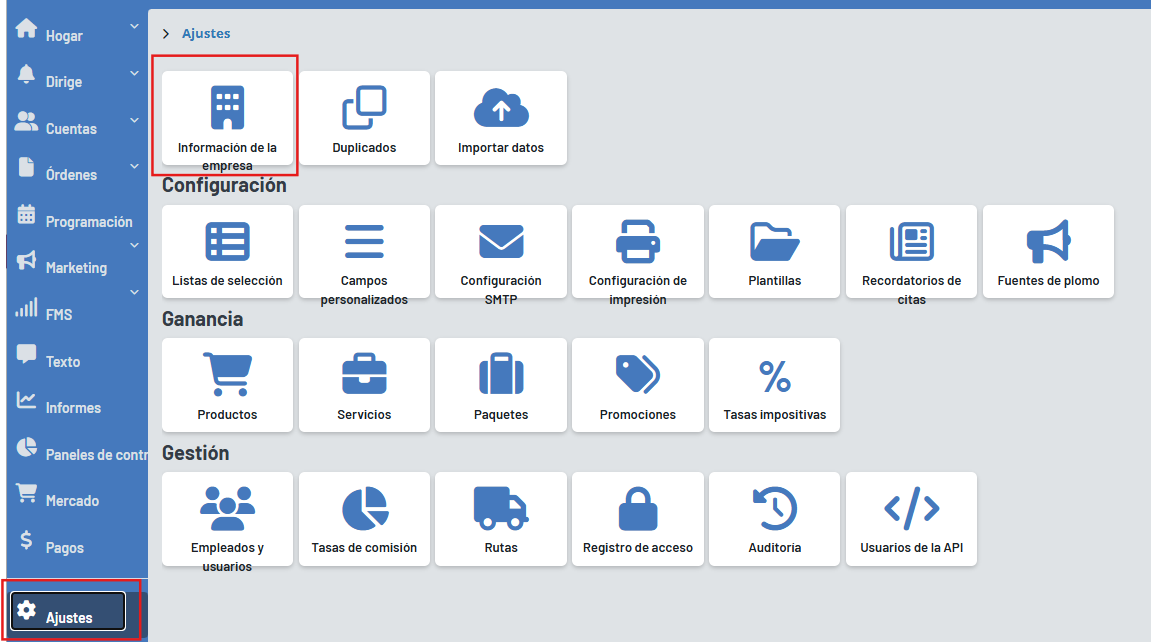This screenshot has width=1151, height=642.
Task: Open the Información de la empresa building icon
Action: [227, 108]
